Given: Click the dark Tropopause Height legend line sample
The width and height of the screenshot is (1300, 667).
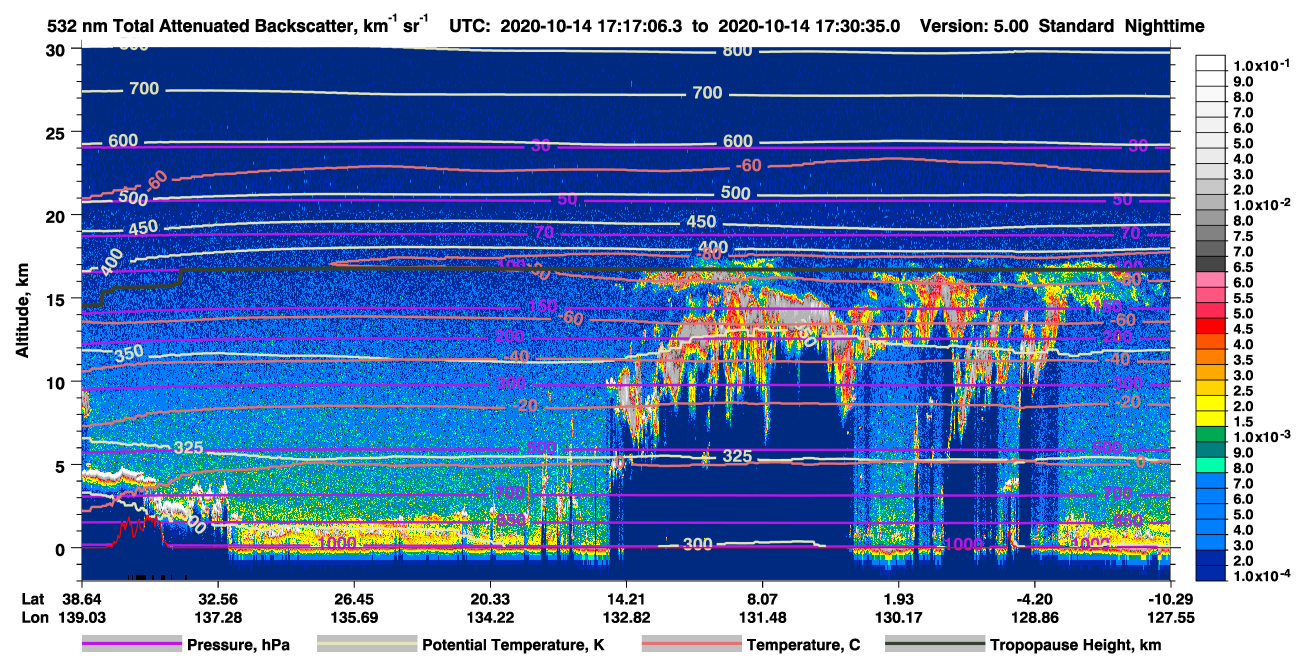Looking at the screenshot, I should coord(934,645).
